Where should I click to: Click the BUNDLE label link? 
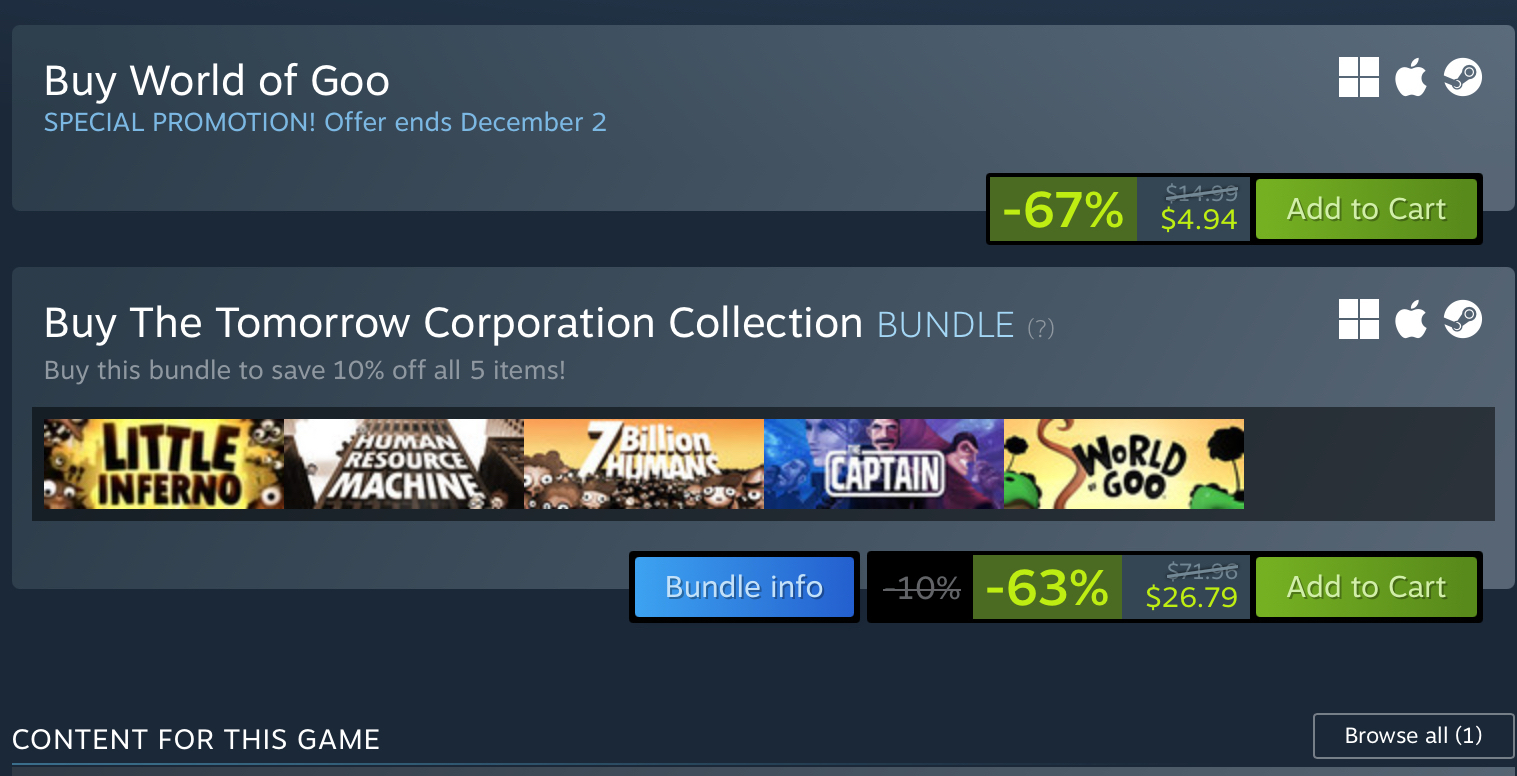[x=945, y=326]
